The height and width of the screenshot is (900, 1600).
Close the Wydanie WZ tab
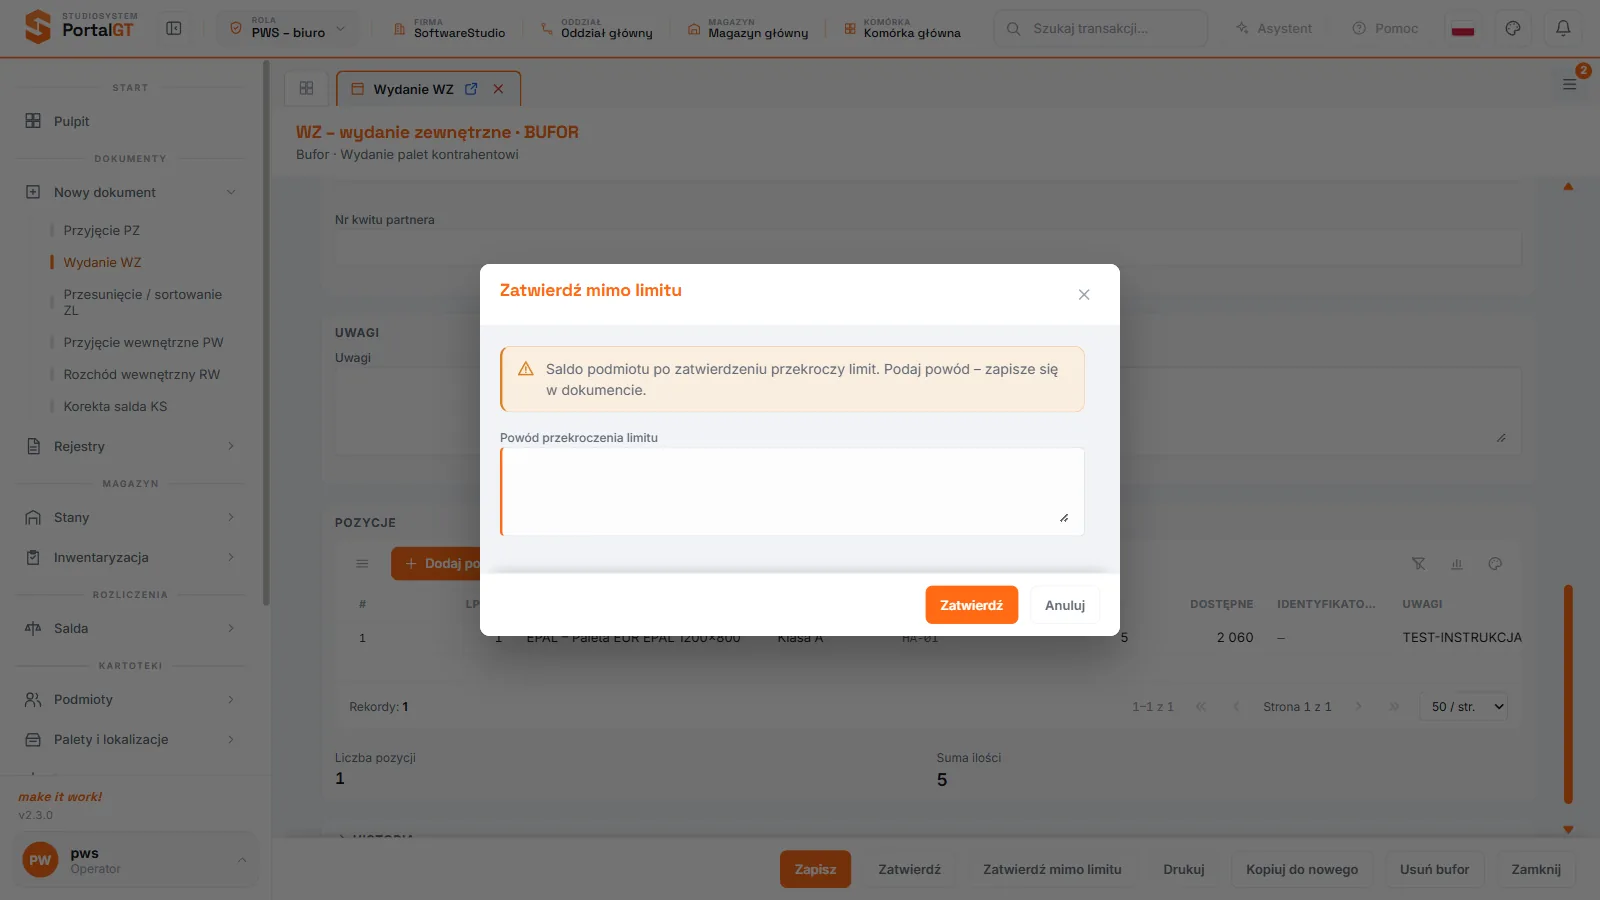(x=498, y=89)
